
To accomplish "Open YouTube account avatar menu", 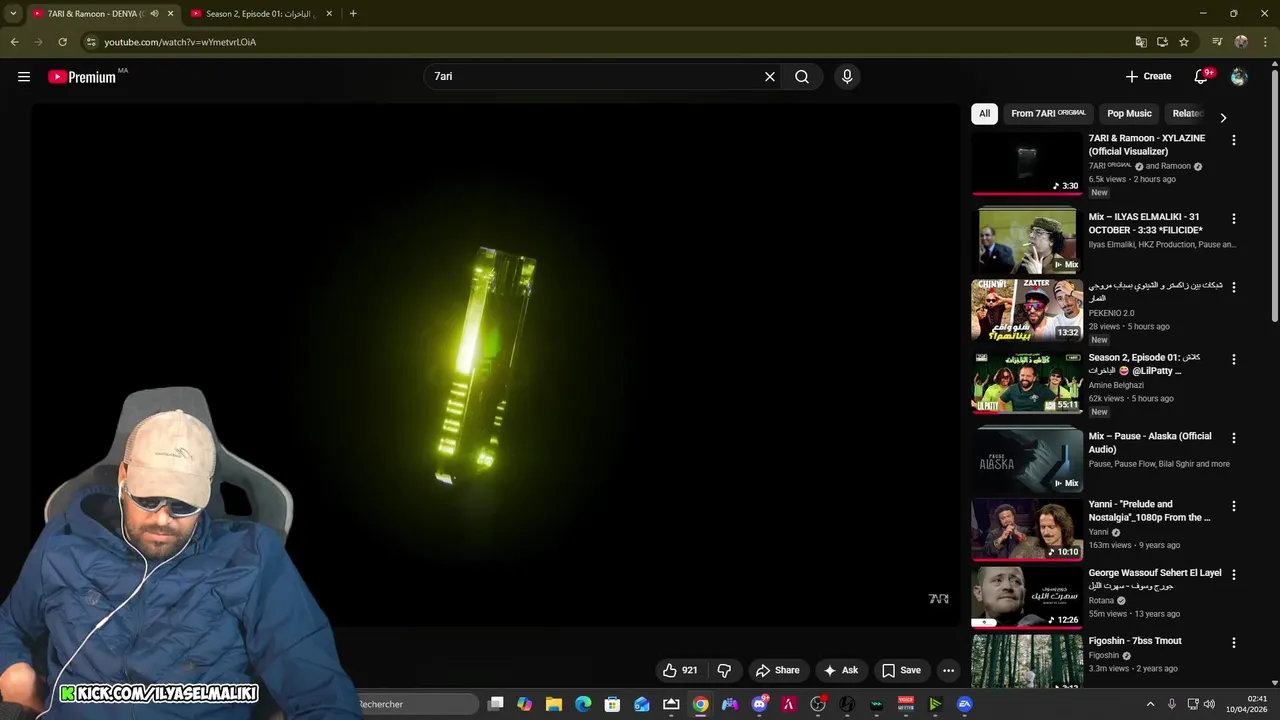I will (1239, 77).
